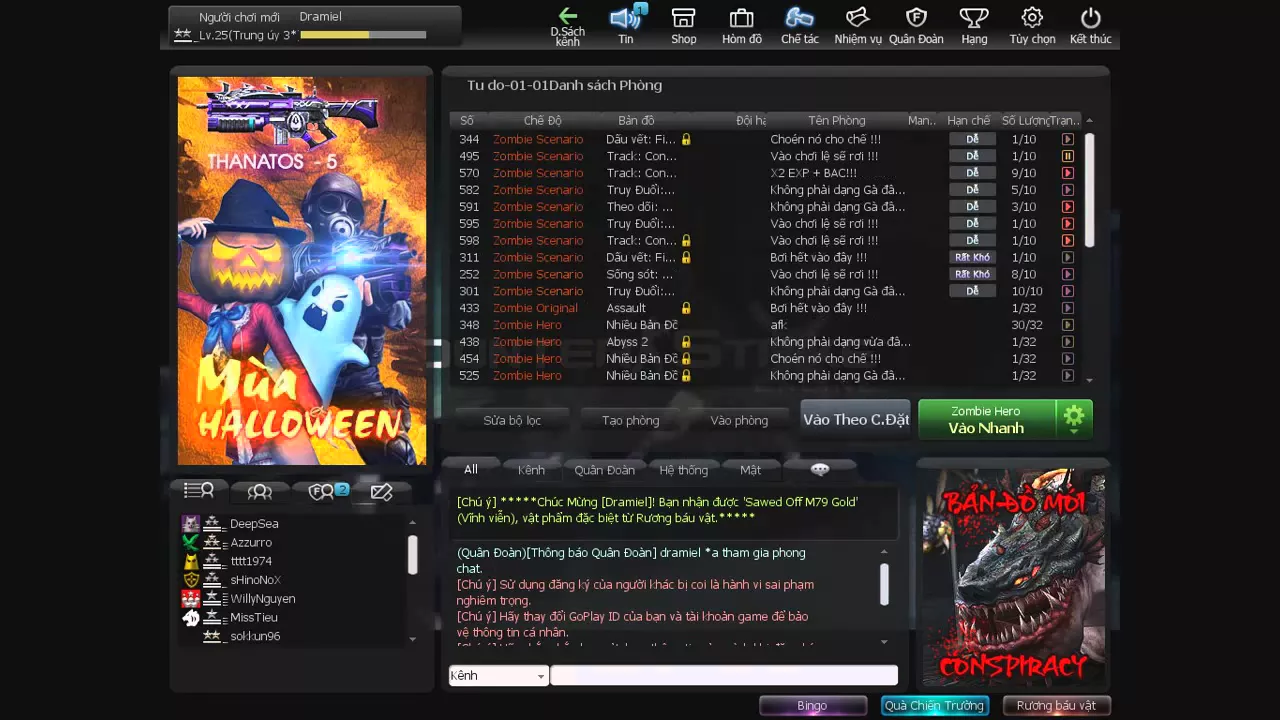Open the Bingo button

click(x=812, y=705)
